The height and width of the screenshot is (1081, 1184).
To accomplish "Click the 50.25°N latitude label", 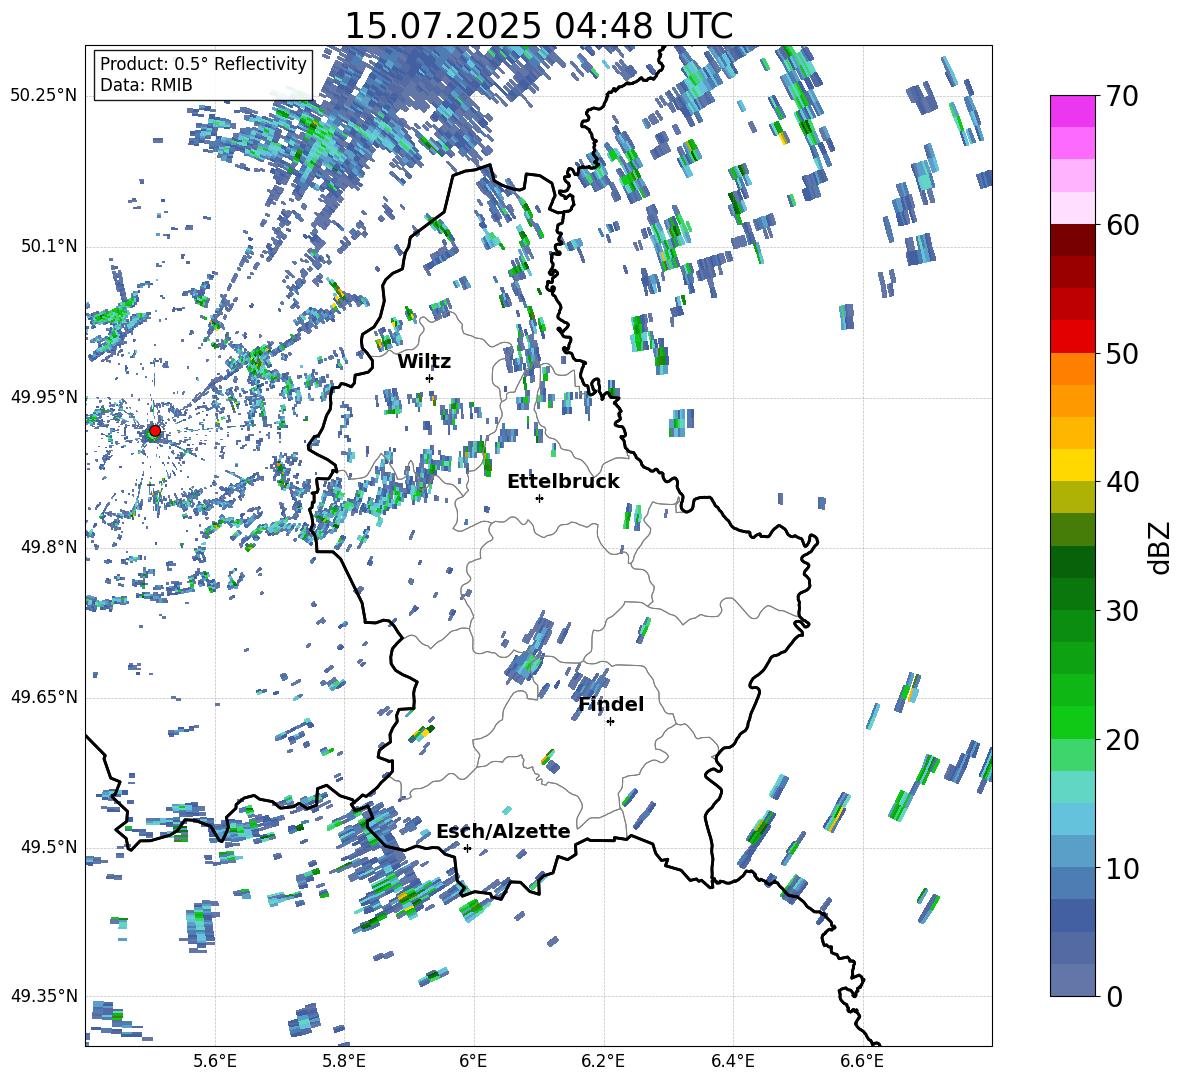I will click(x=44, y=96).
